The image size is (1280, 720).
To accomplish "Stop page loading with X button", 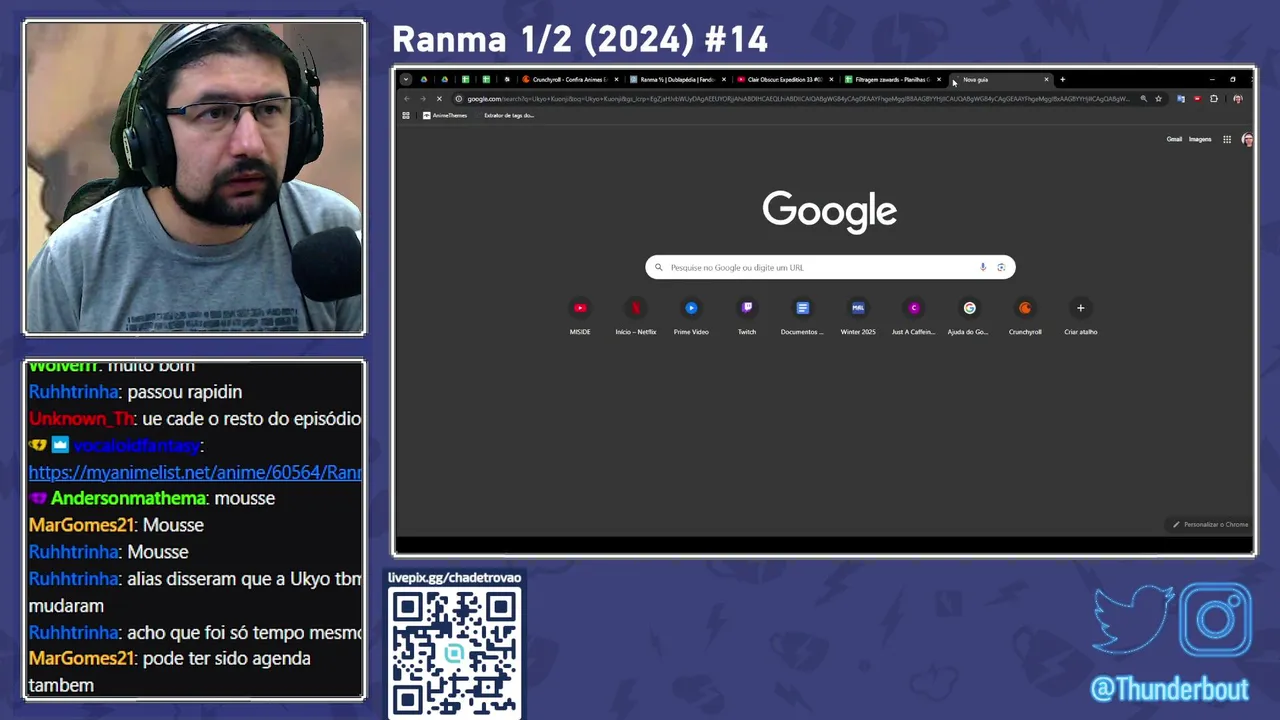I will (438, 99).
